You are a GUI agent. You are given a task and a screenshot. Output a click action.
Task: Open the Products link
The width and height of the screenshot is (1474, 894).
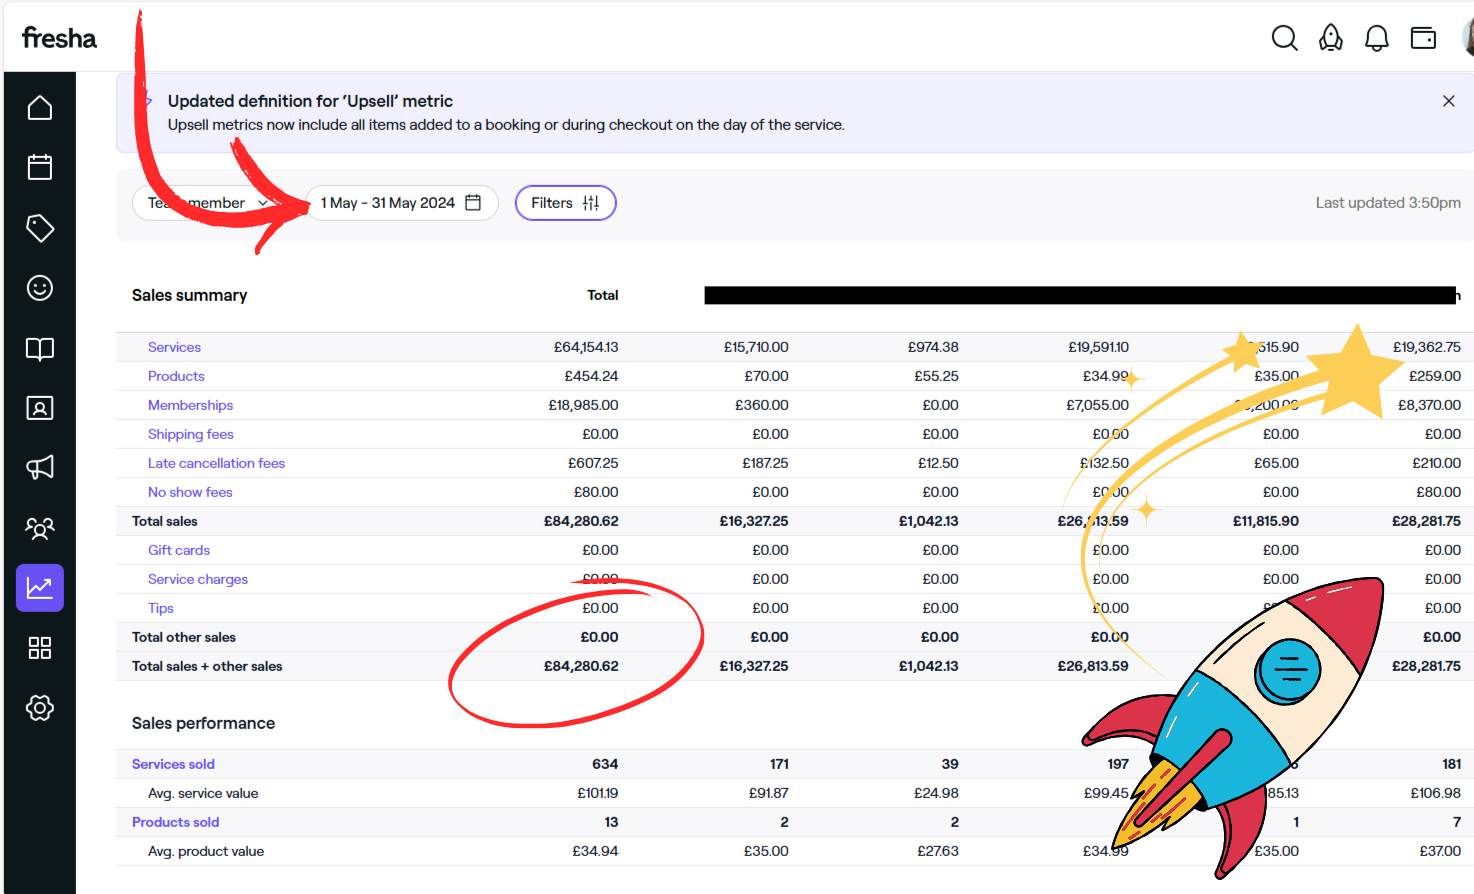[x=176, y=376]
